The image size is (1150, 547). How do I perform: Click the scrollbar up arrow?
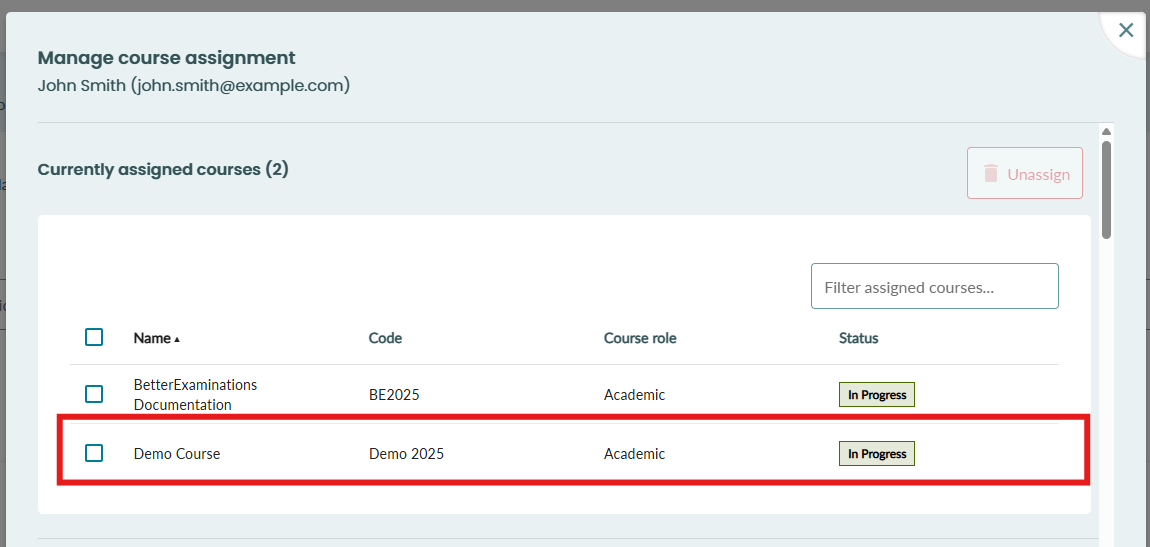[1107, 132]
